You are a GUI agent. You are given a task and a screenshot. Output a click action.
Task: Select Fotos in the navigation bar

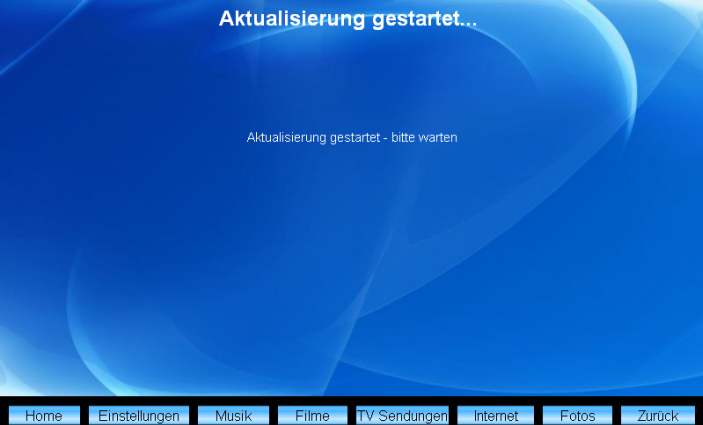coord(577,415)
